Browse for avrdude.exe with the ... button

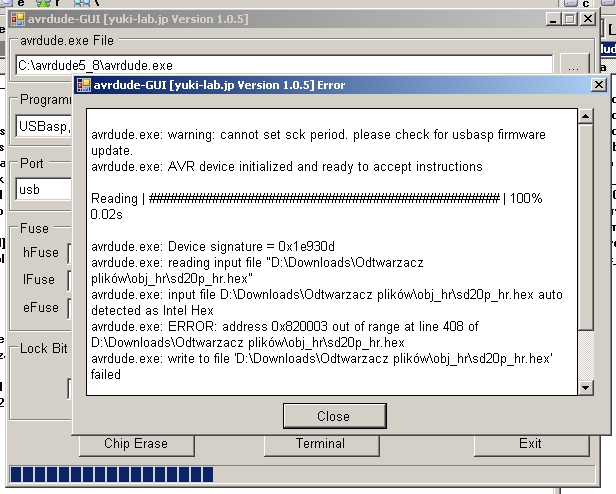click(x=574, y=65)
